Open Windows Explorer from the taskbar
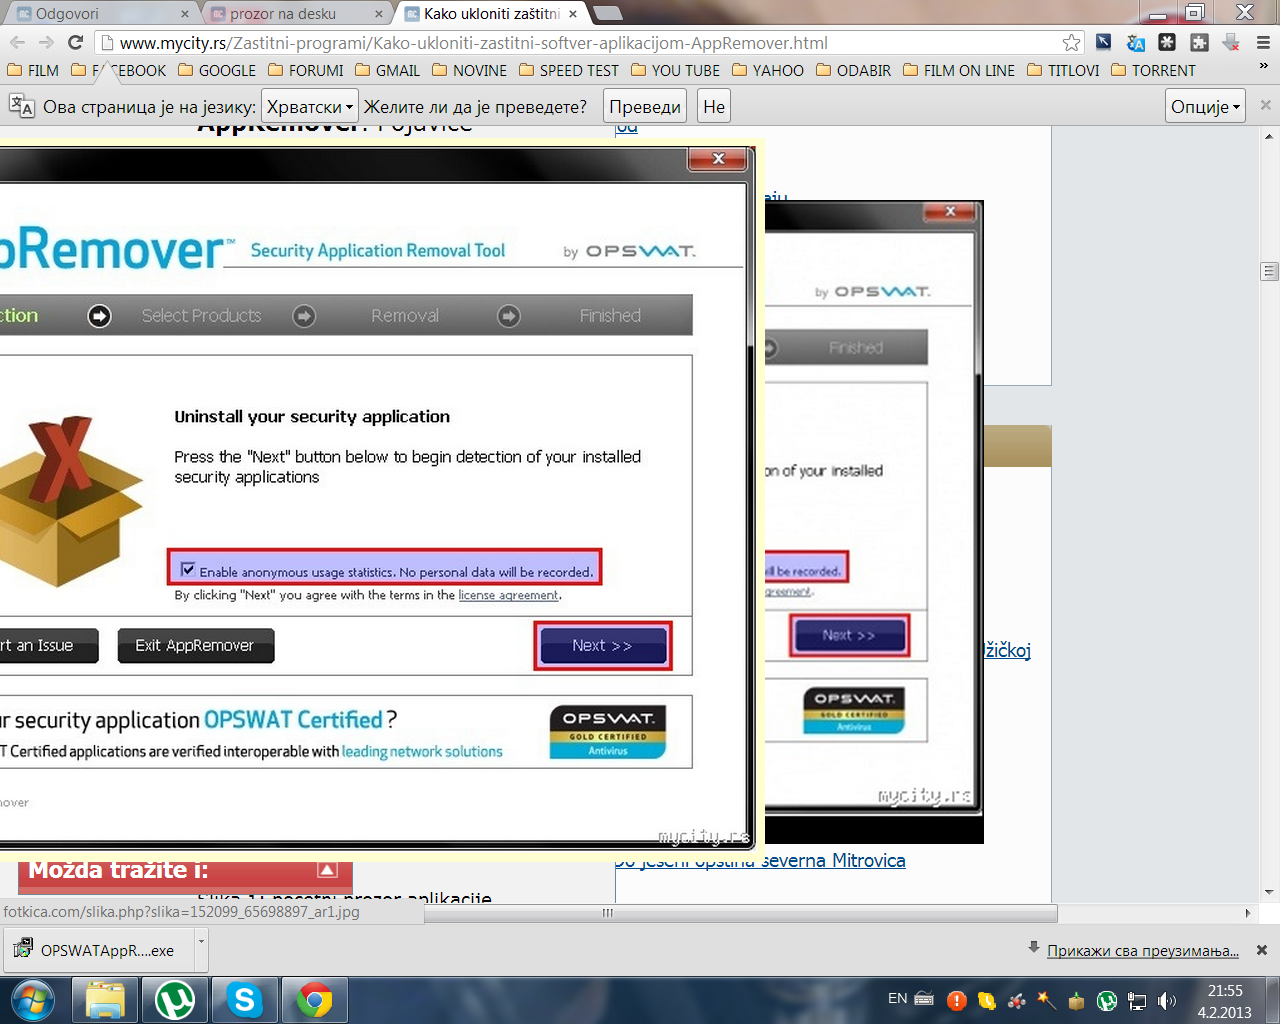 pos(105,1000)
